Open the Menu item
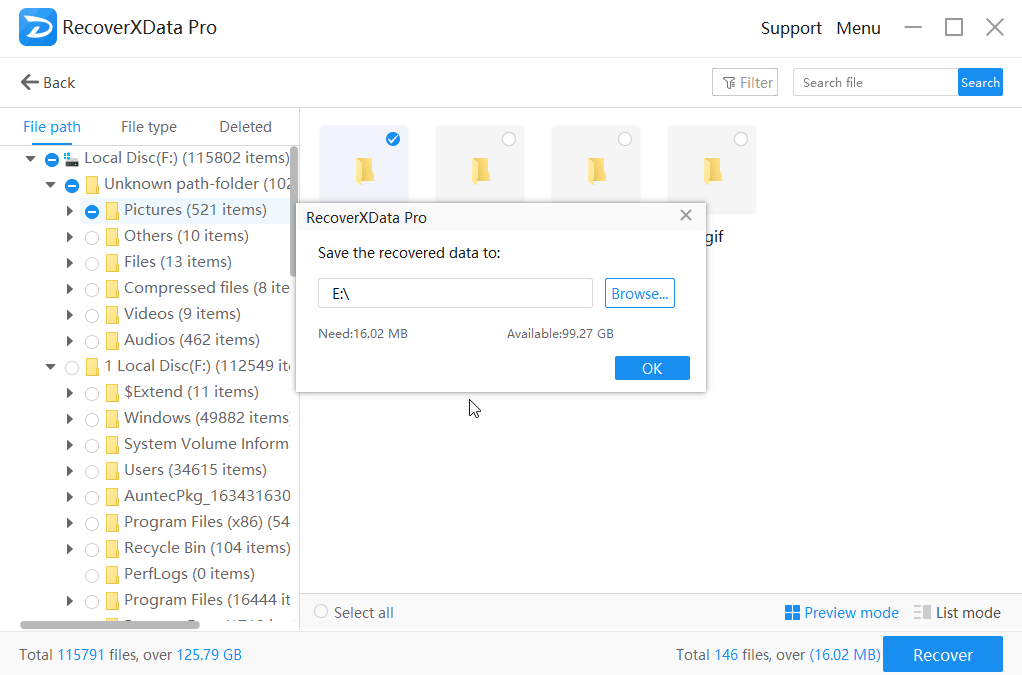 (858, 28)
